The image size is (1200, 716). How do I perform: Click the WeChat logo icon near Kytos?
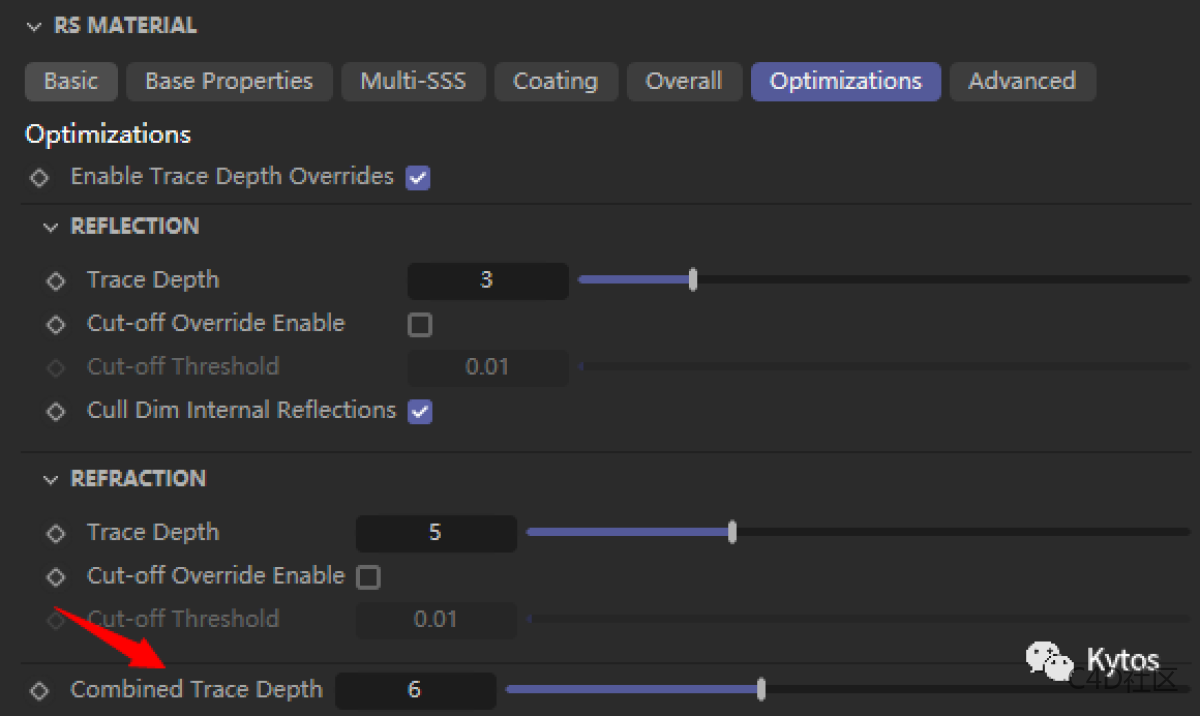coord(1047,659)
